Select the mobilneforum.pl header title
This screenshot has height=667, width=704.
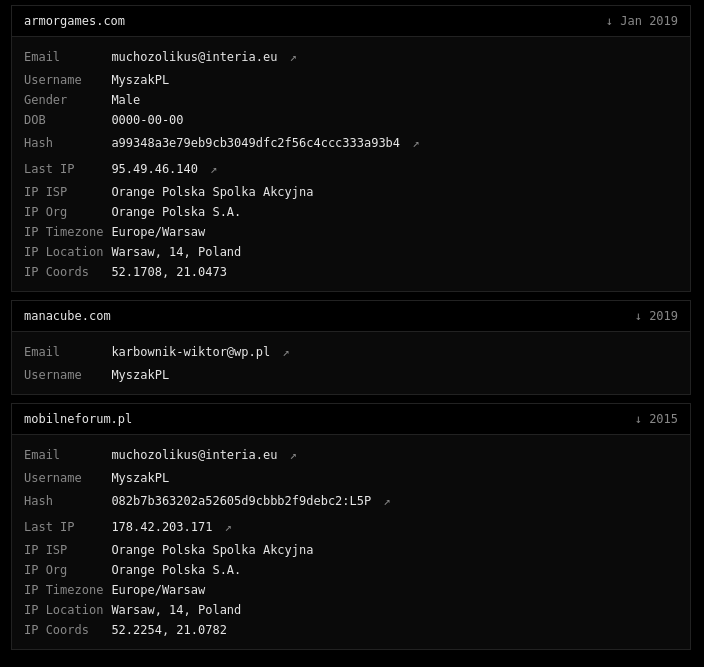78,419
